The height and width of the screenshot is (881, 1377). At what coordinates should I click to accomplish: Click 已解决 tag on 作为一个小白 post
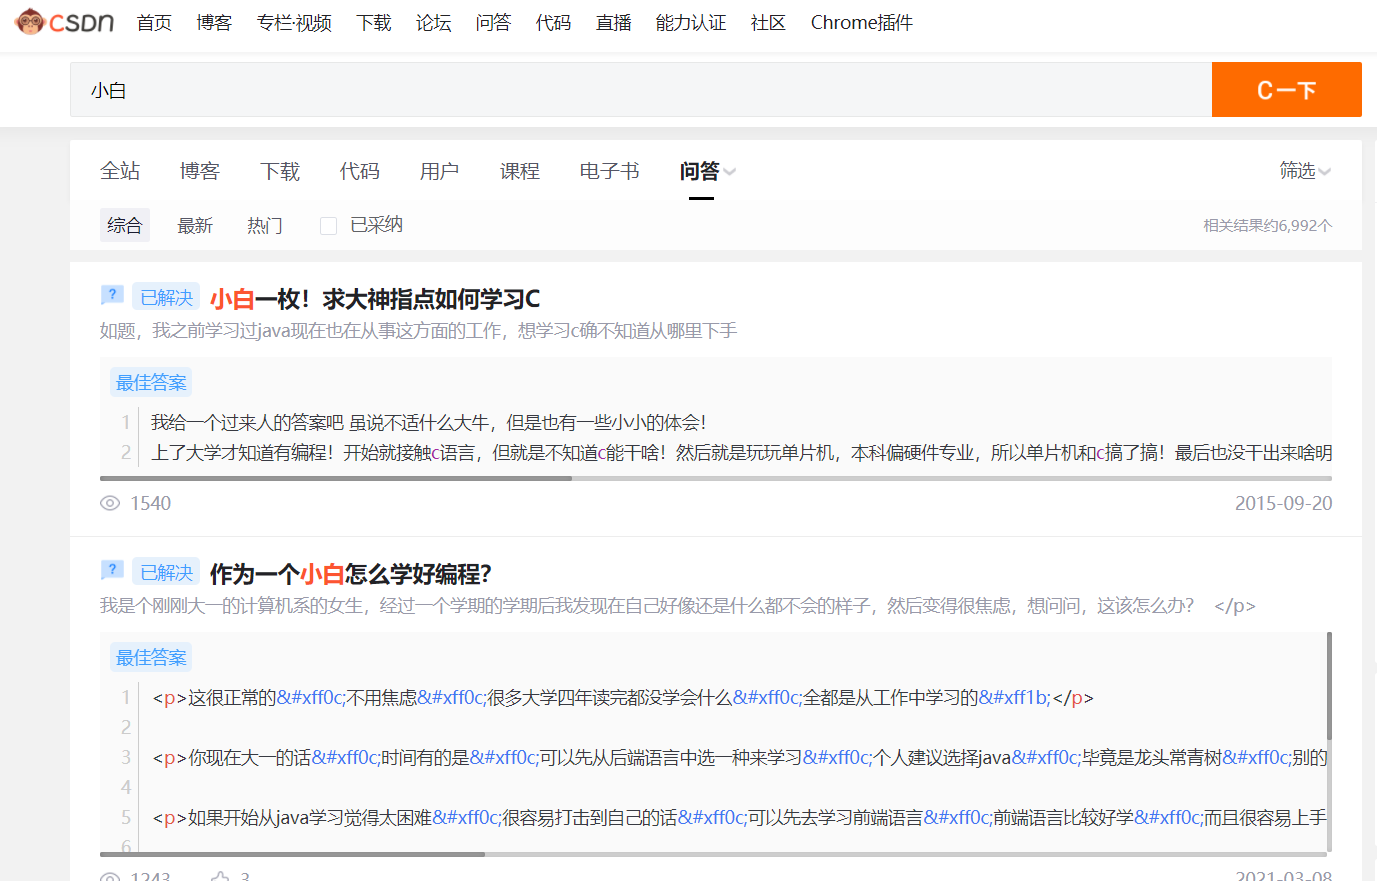coord(166,572)
